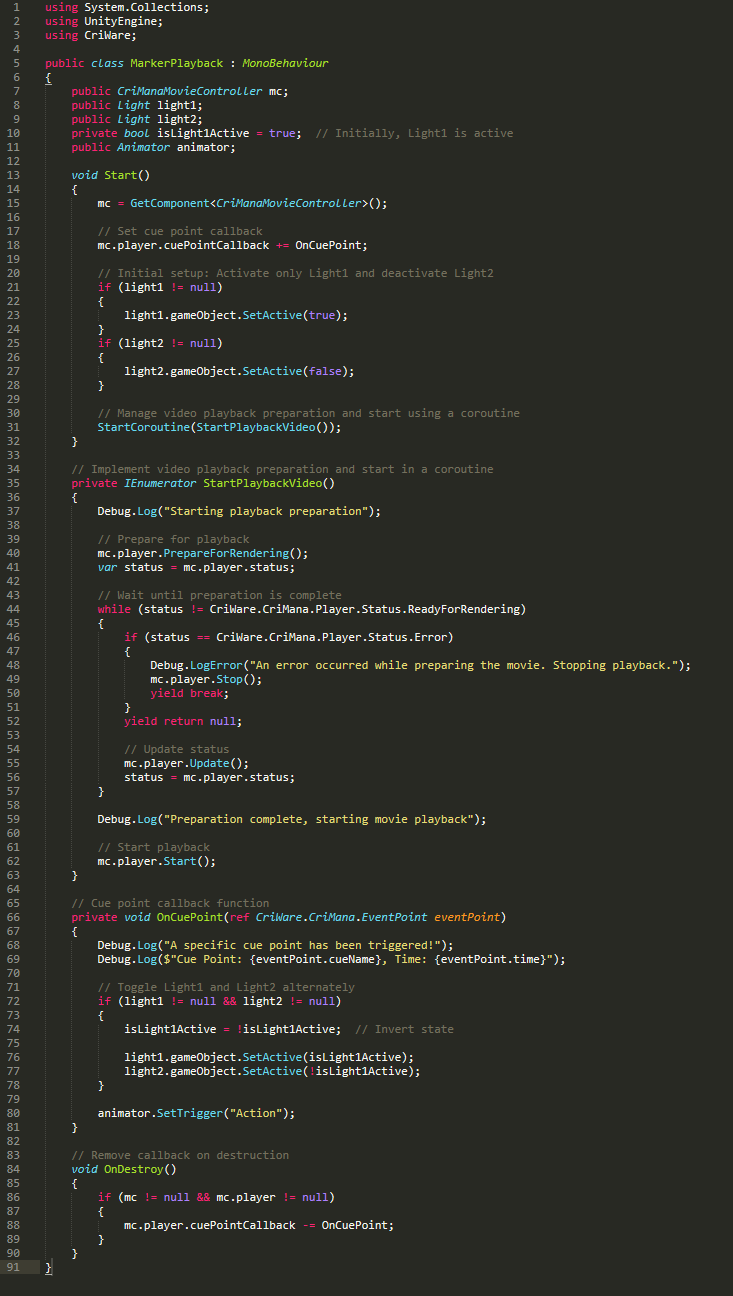Click the Debug.Log 'A specific cue point has been triggered!' line
Viewport: 733px width, 1296px height.
tap(275, 945)
